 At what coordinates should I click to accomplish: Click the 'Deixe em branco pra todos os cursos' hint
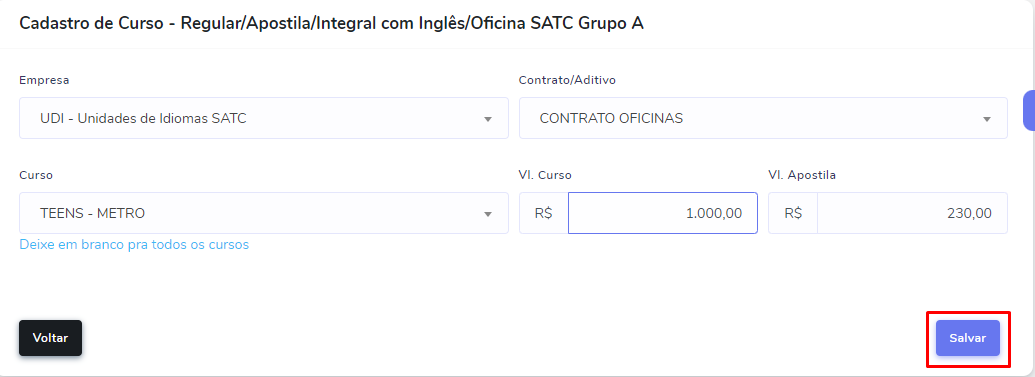point(134,244)
